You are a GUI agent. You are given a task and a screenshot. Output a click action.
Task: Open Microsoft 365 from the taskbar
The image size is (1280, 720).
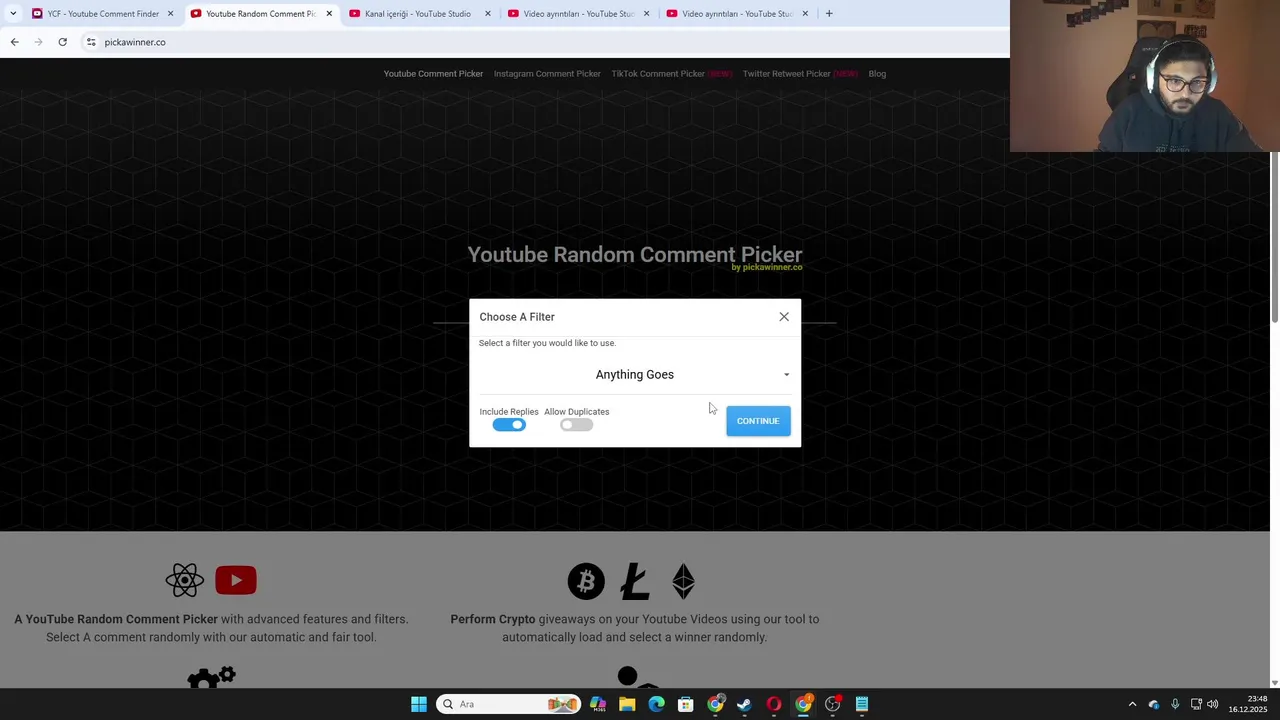598,704
